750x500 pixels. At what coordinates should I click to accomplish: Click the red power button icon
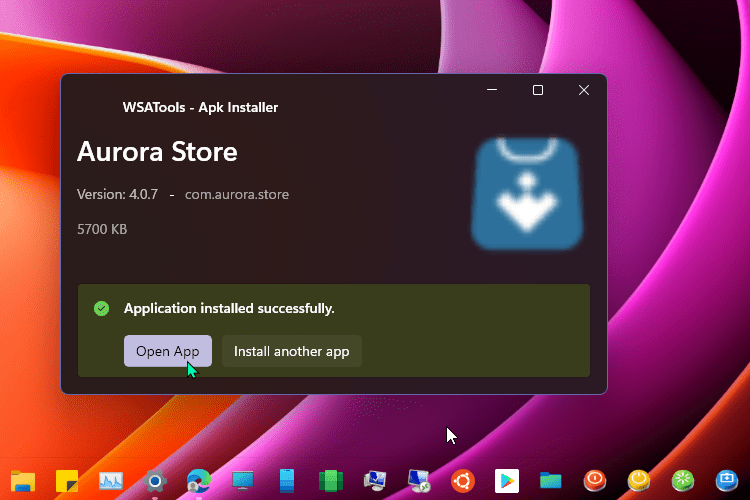click(595, 480)
